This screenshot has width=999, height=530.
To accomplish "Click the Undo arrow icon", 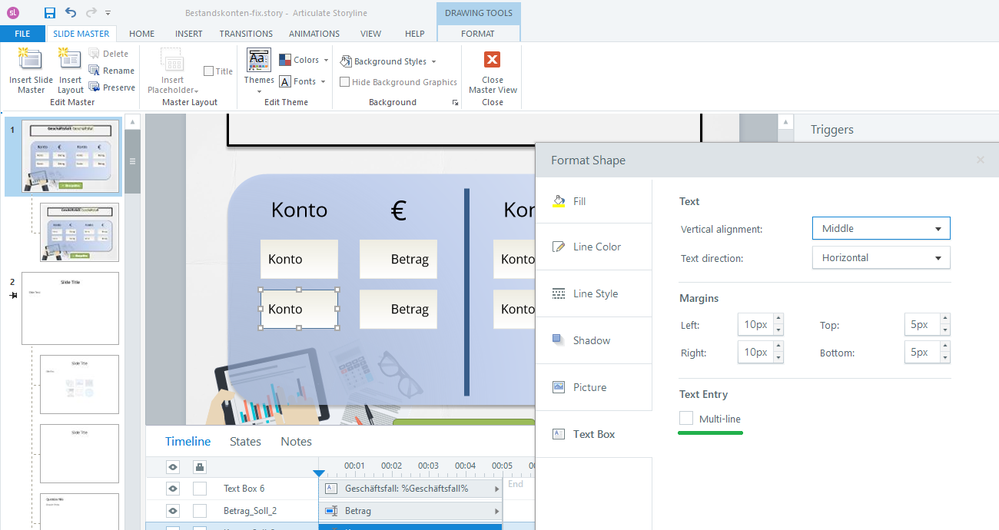I will pos(71,13).
